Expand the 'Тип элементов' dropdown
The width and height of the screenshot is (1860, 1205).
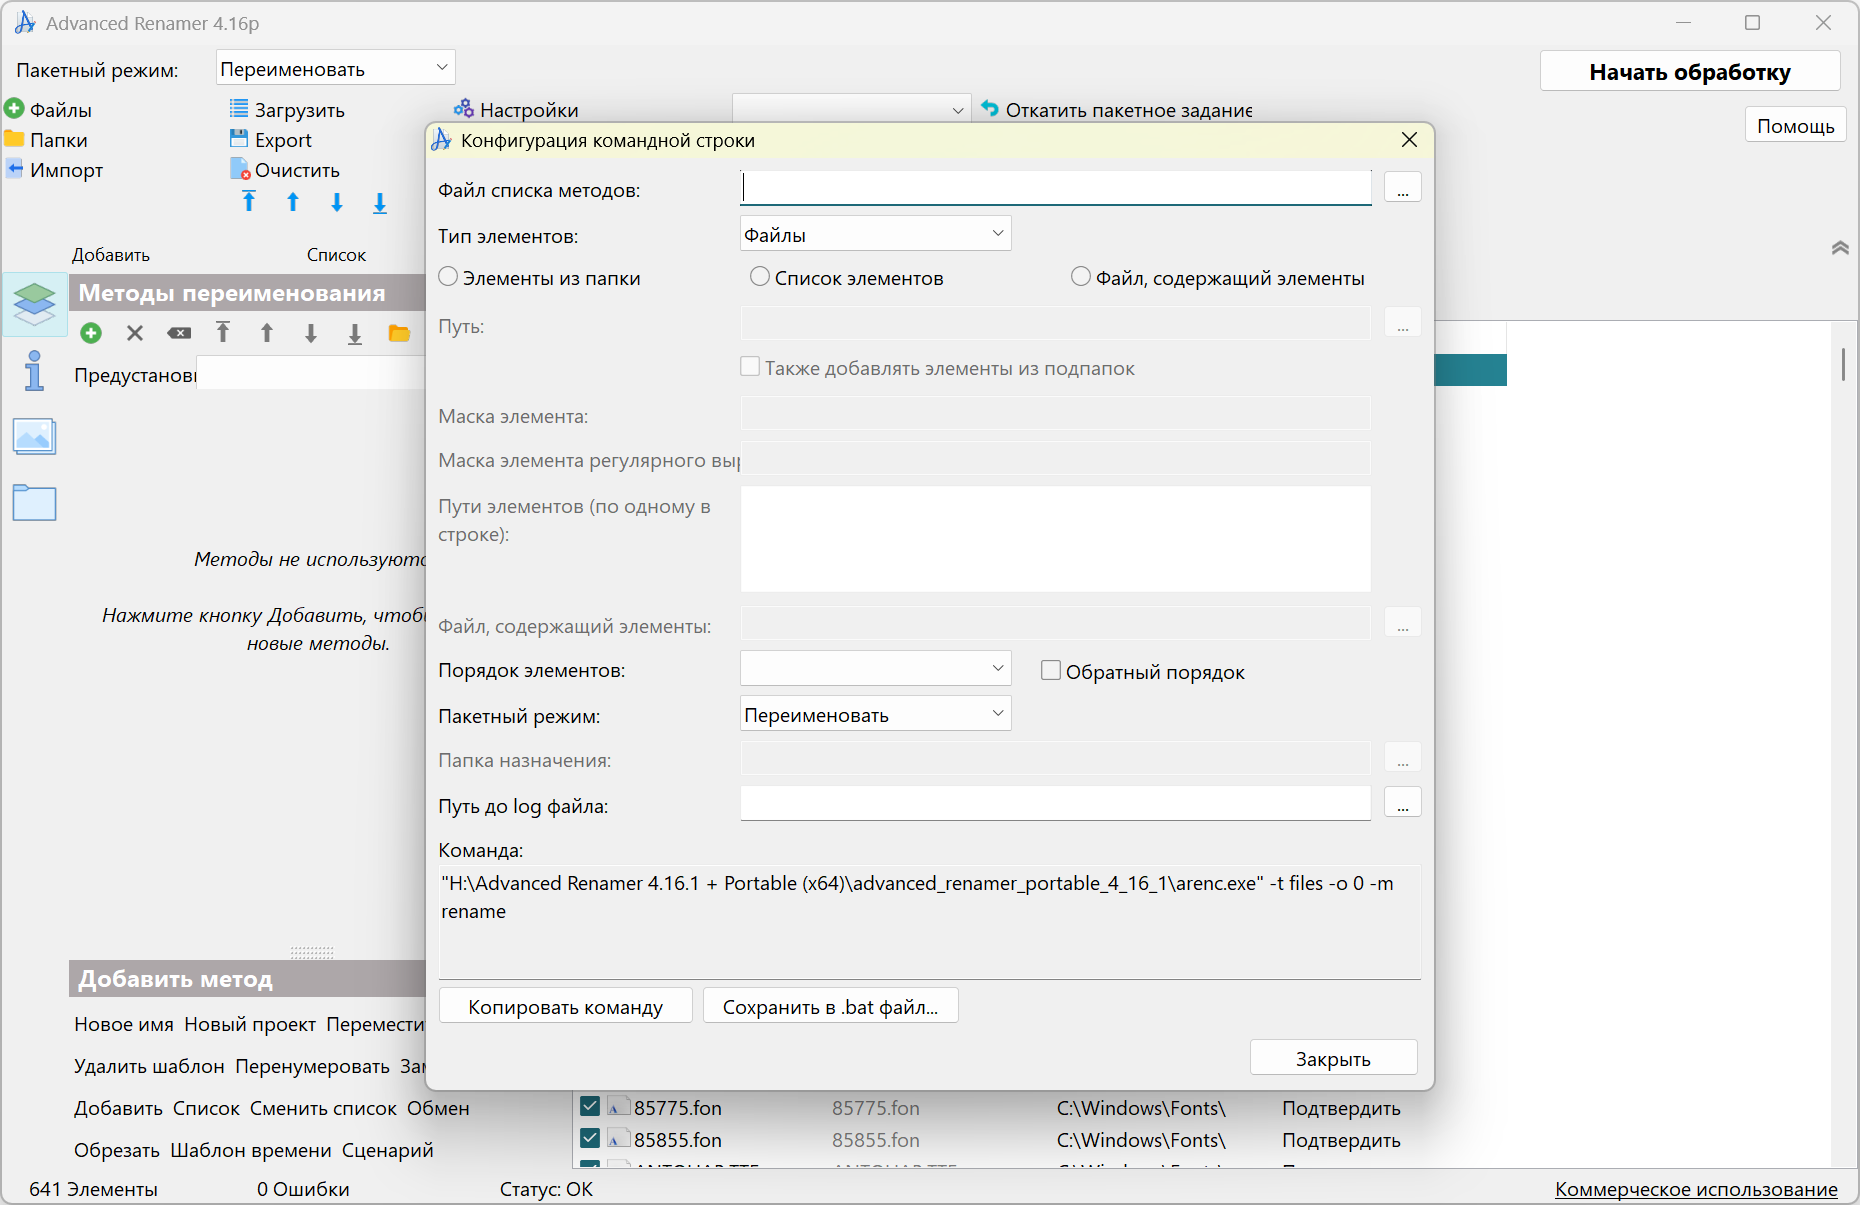pos(875,234)
